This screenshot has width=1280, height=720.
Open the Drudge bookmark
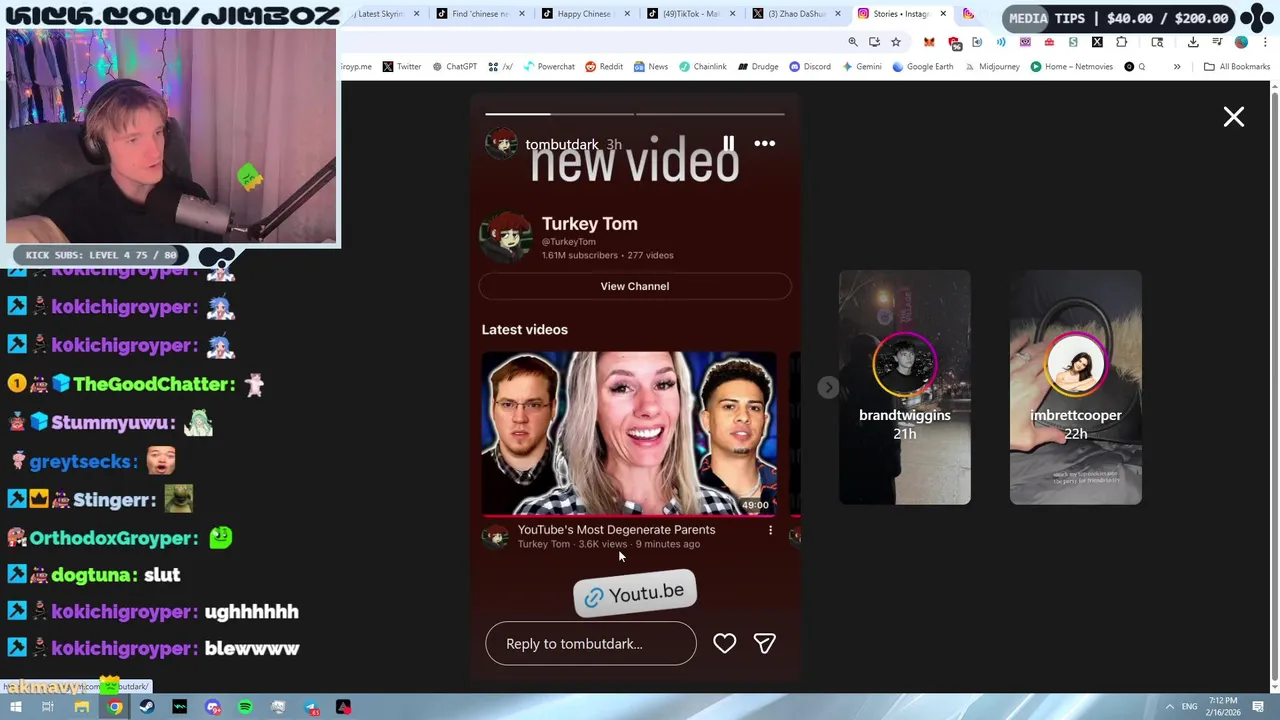758,67
